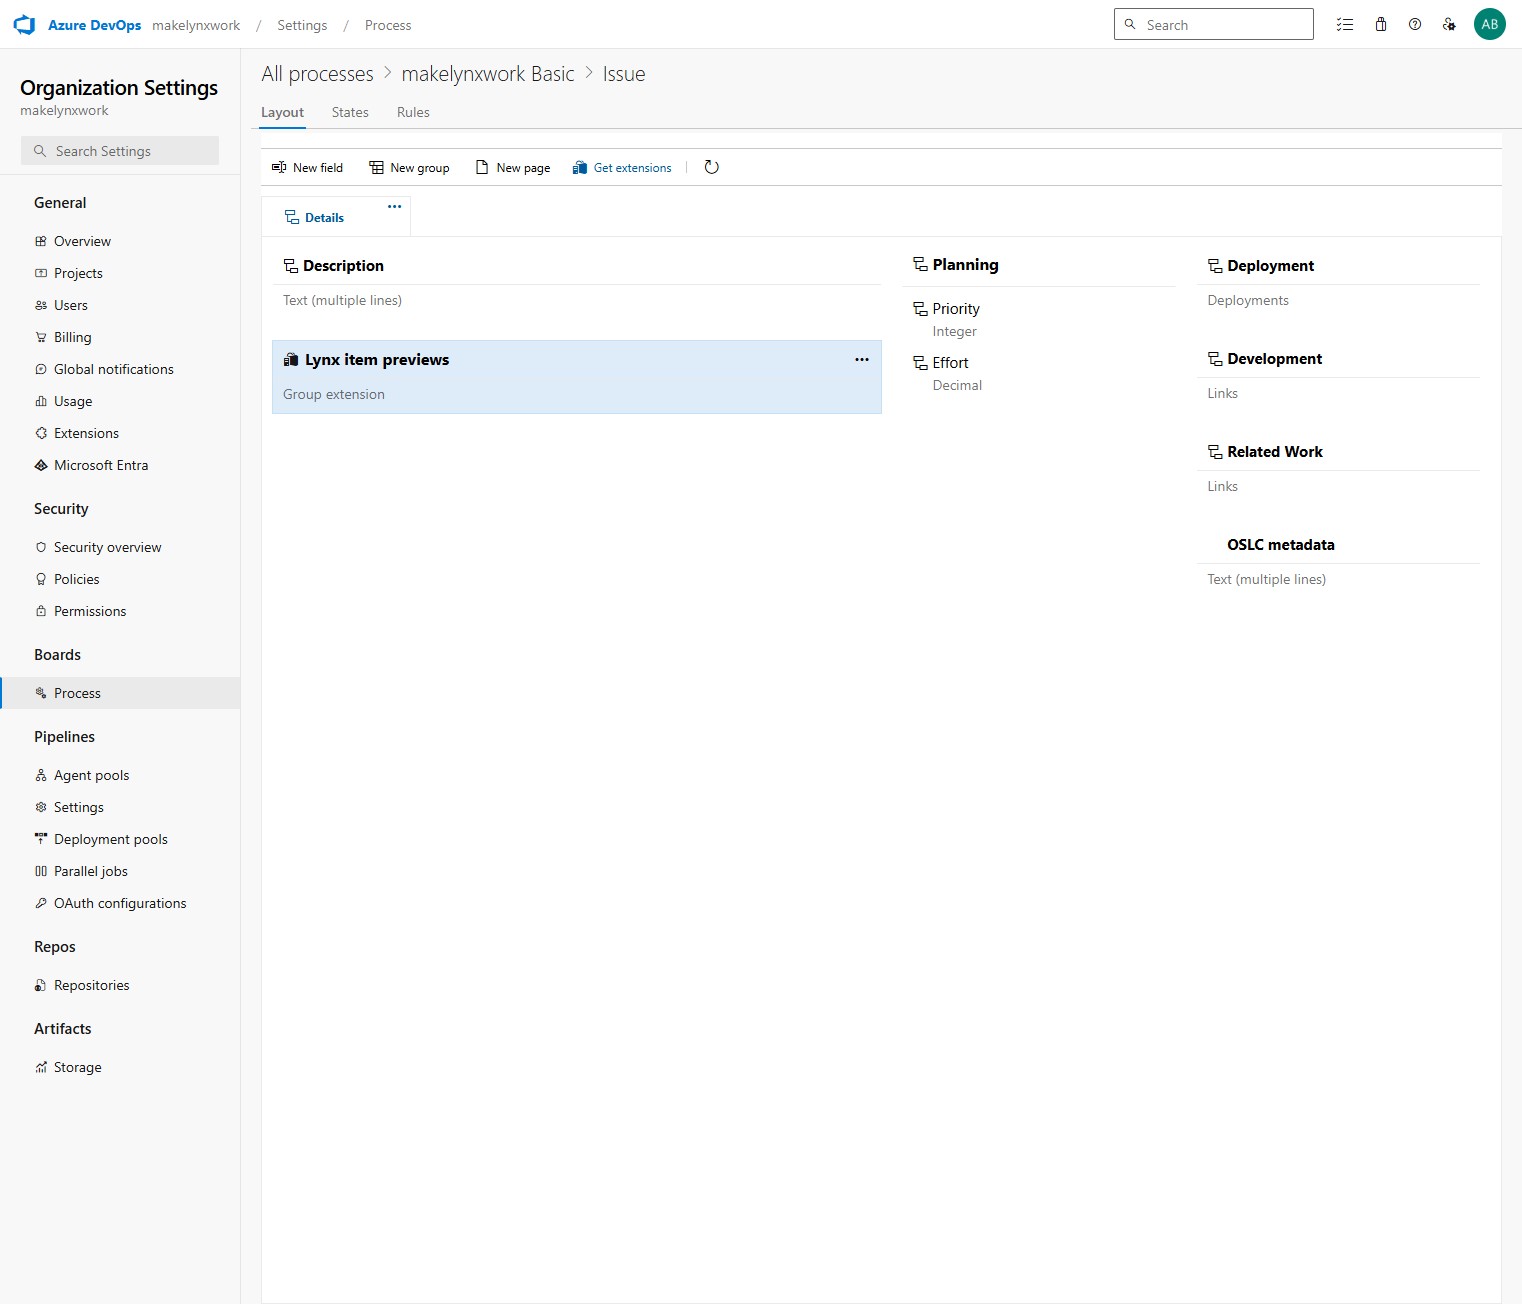
Task: Open the user settings icon in header
Action: click(x=1449, y=25)
